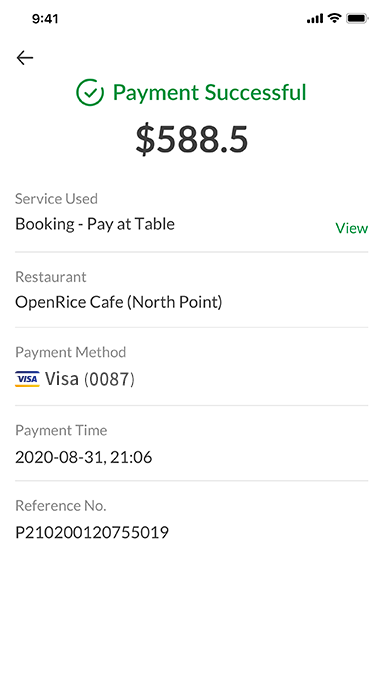383x680 pixels.
Task: Select the Booking - Pay at Table text
Action: (95, 224)
